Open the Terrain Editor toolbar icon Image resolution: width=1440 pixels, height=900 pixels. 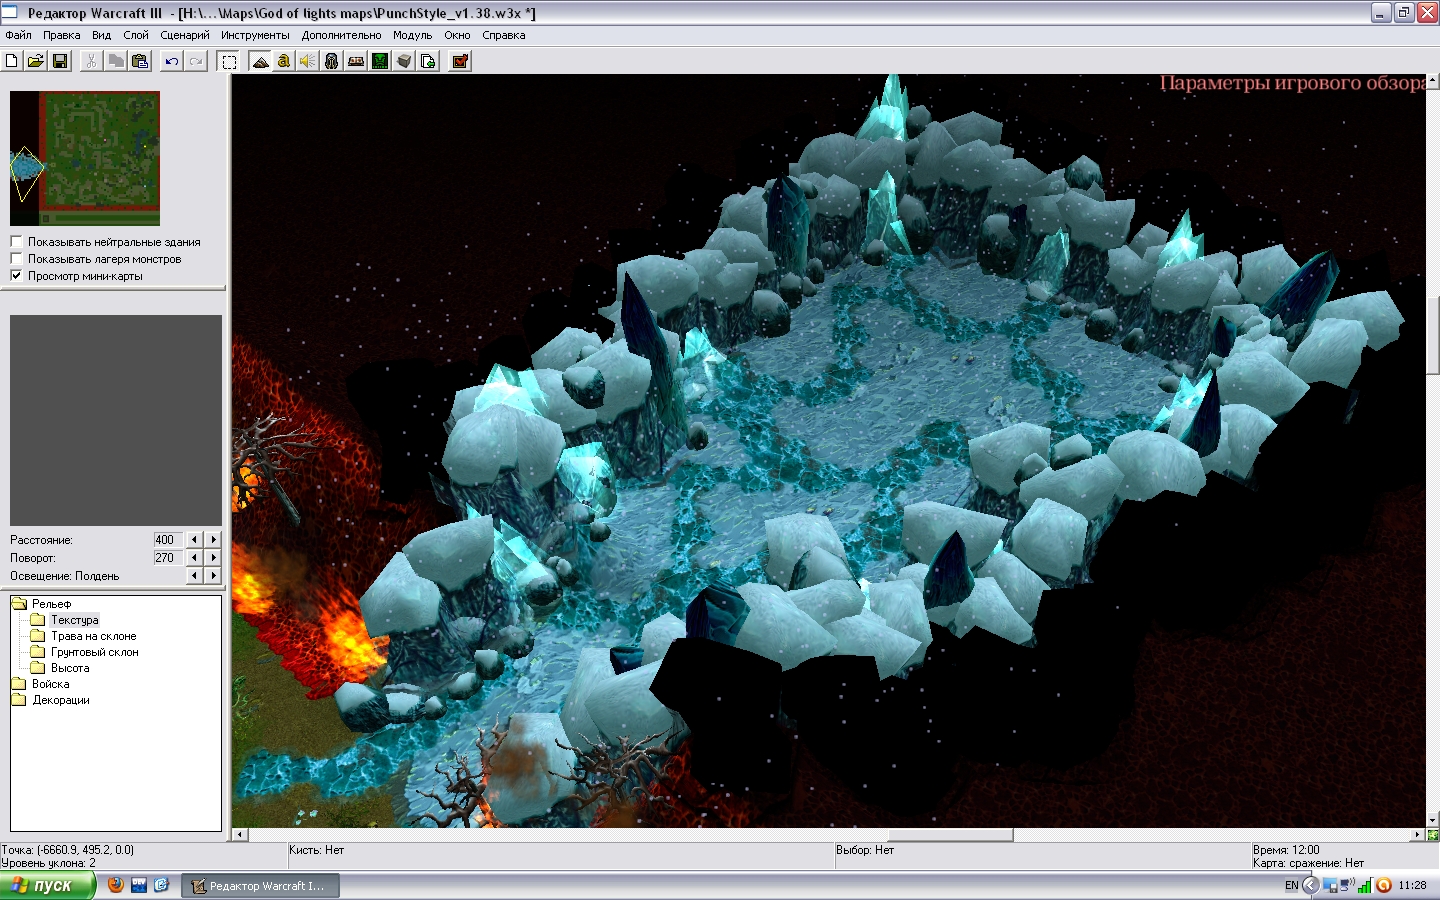(x=260, y=61)
